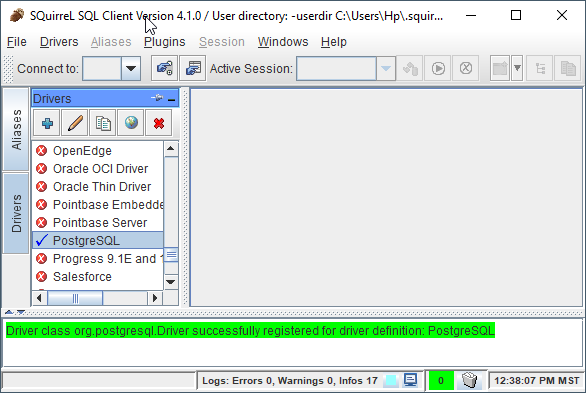This screenshot has width=586, height=393.
Task: Click the light blue status bar square
Action: coord(391,381)
